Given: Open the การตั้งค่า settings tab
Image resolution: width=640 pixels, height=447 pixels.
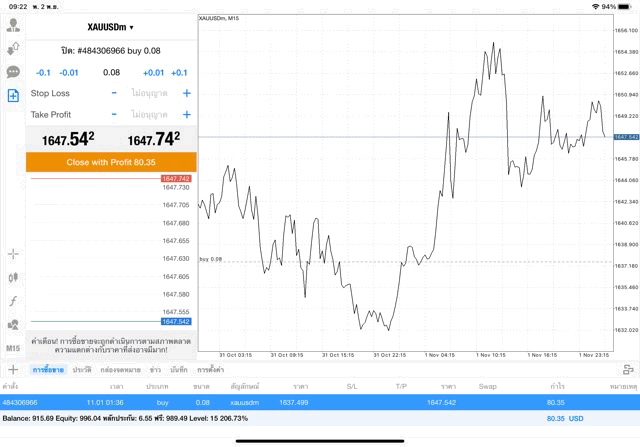Looking at the screenshot, I should (x=211, y=370).
